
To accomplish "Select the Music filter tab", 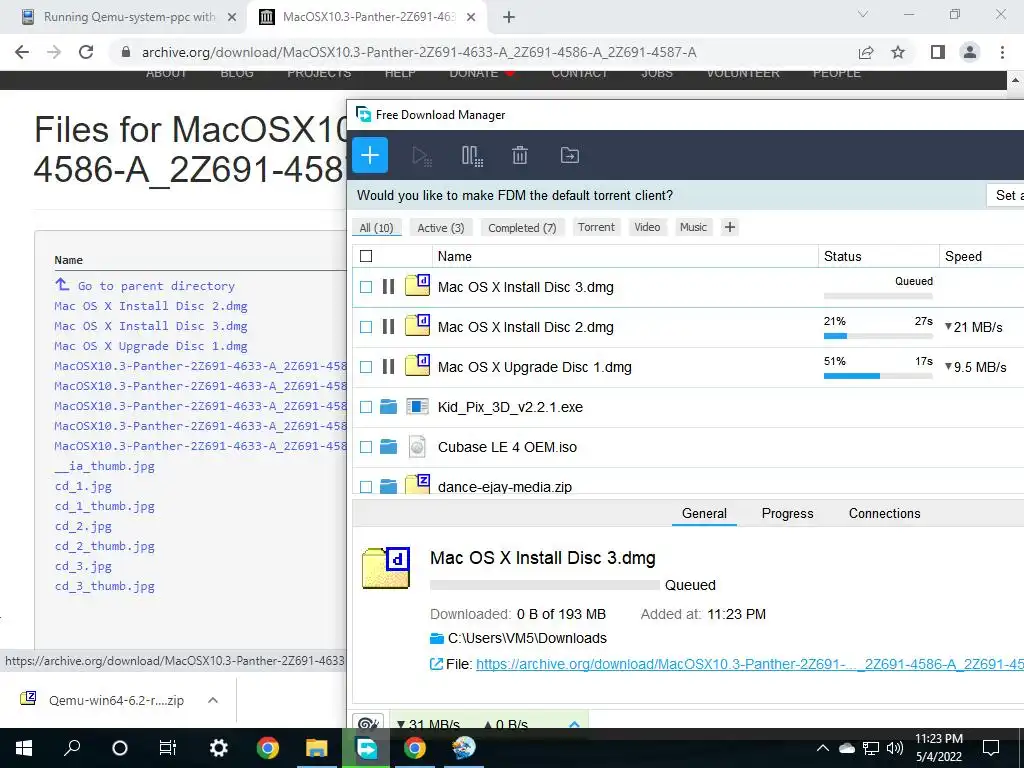I will click(x=693, y=227).
